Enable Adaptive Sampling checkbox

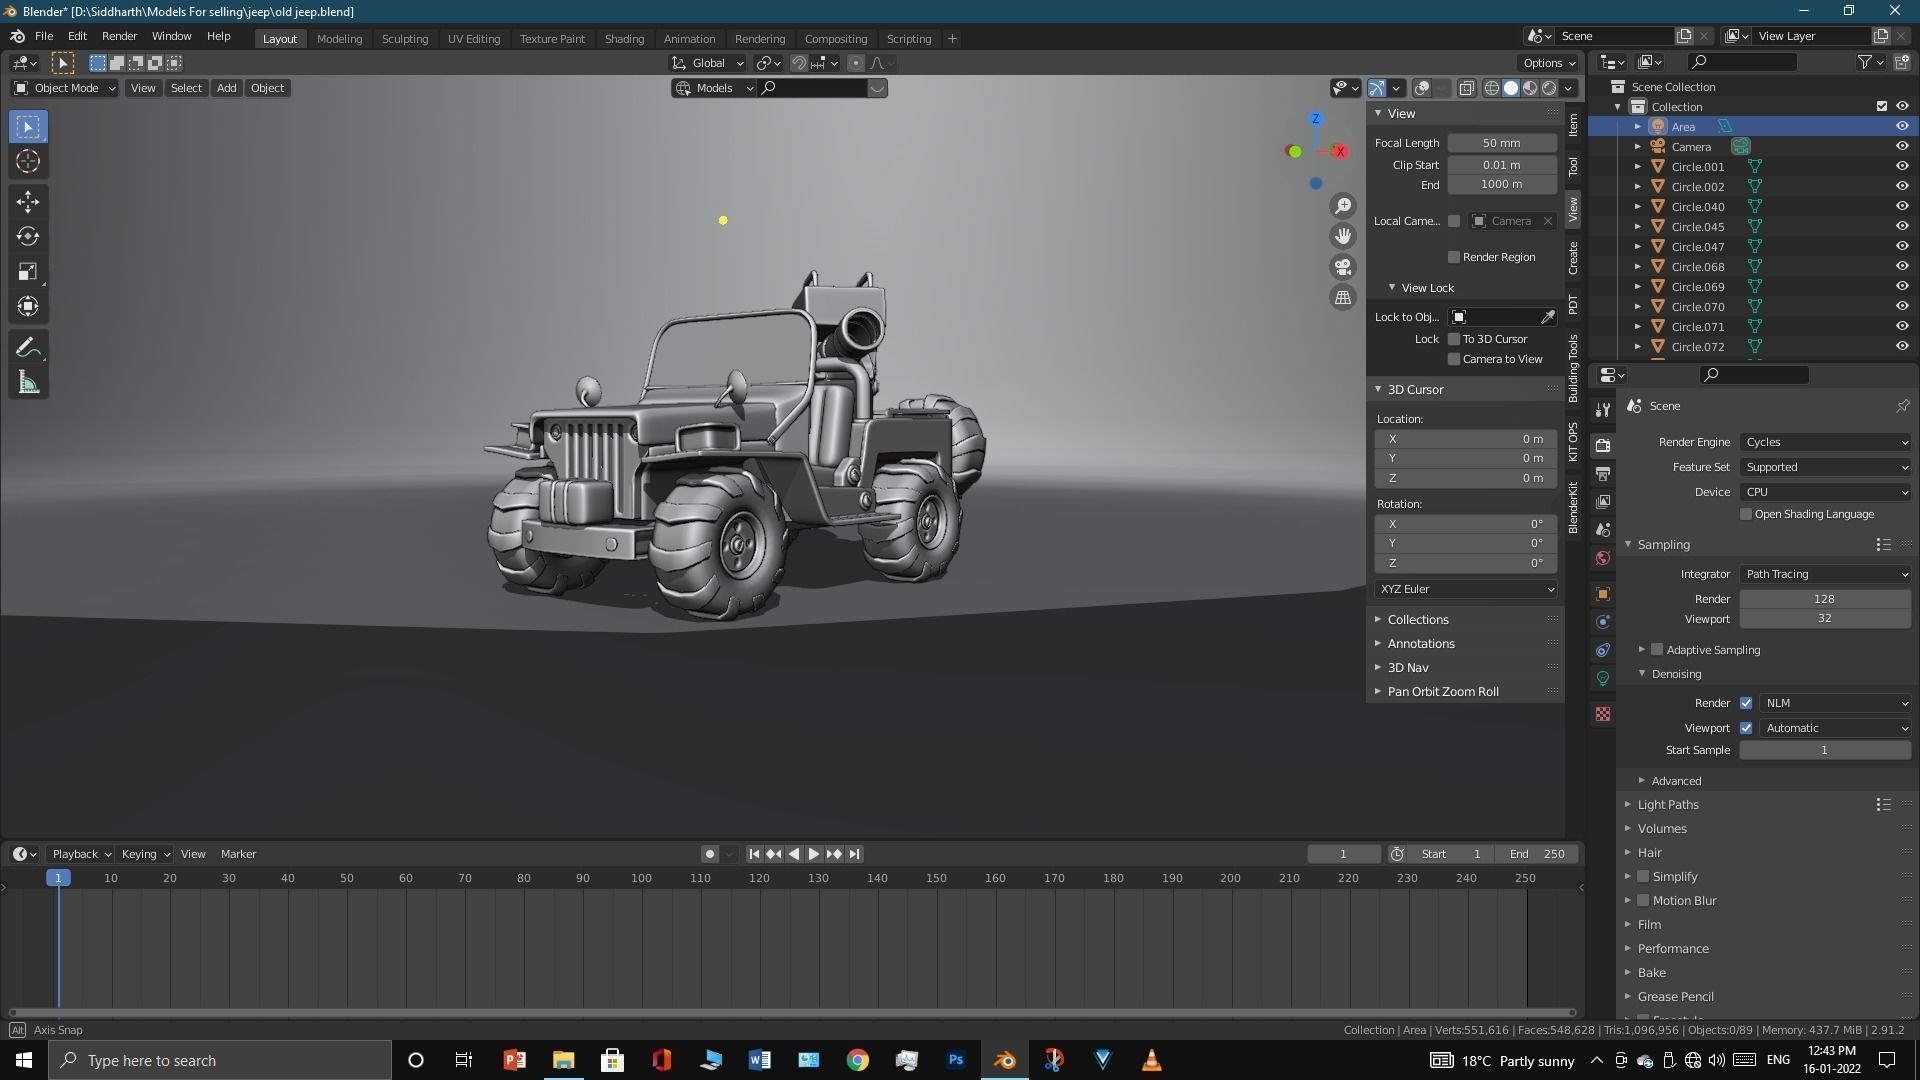point(1657,650)
